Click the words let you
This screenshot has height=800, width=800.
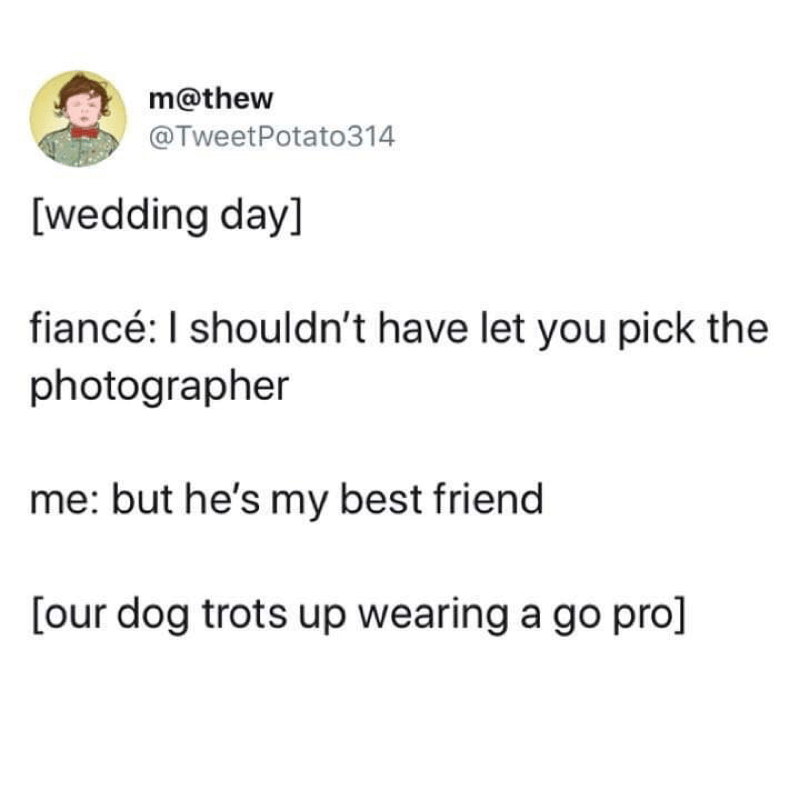(543, 330)
